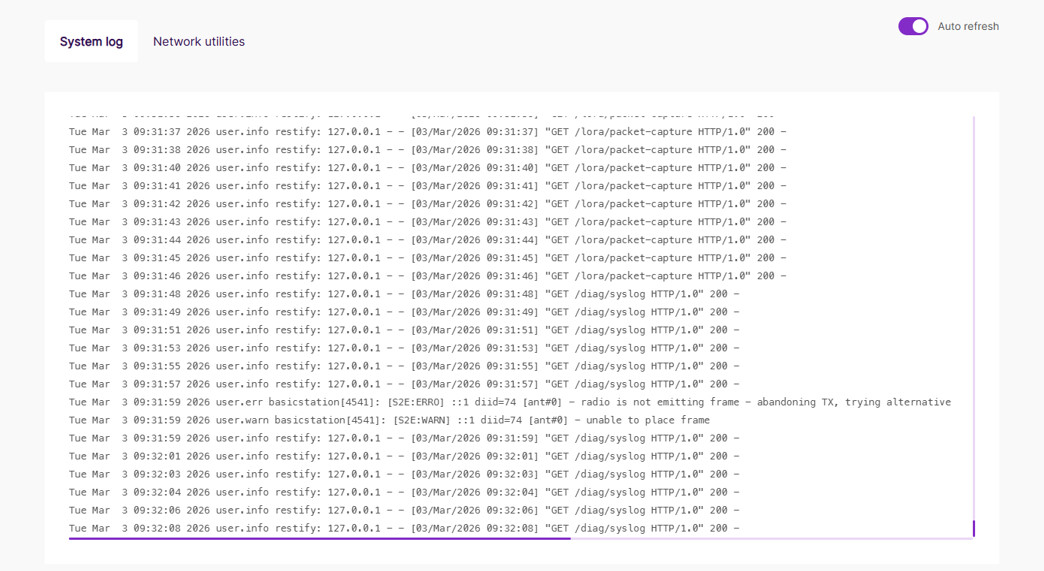
Task: Select the S2E:WARN unable to place frame line
Action: point(389,420)
